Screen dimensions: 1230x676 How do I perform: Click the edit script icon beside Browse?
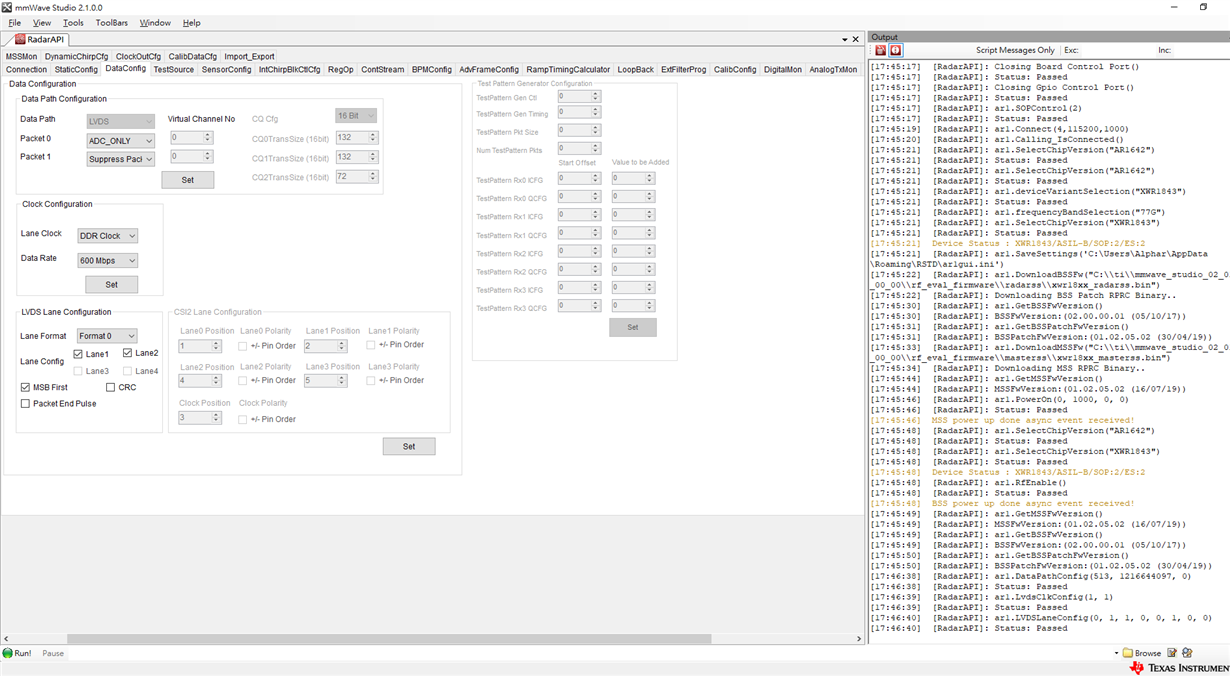pos(1172,653)
